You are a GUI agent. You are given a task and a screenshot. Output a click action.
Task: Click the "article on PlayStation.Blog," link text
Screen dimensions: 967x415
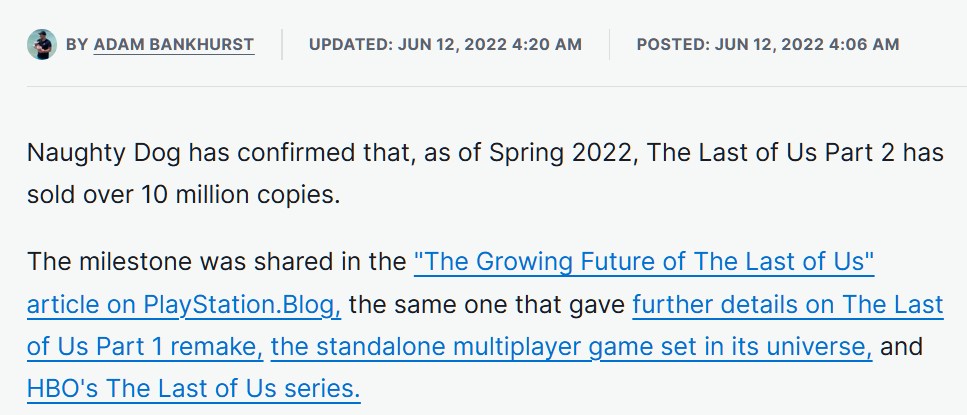pos(184,305)
